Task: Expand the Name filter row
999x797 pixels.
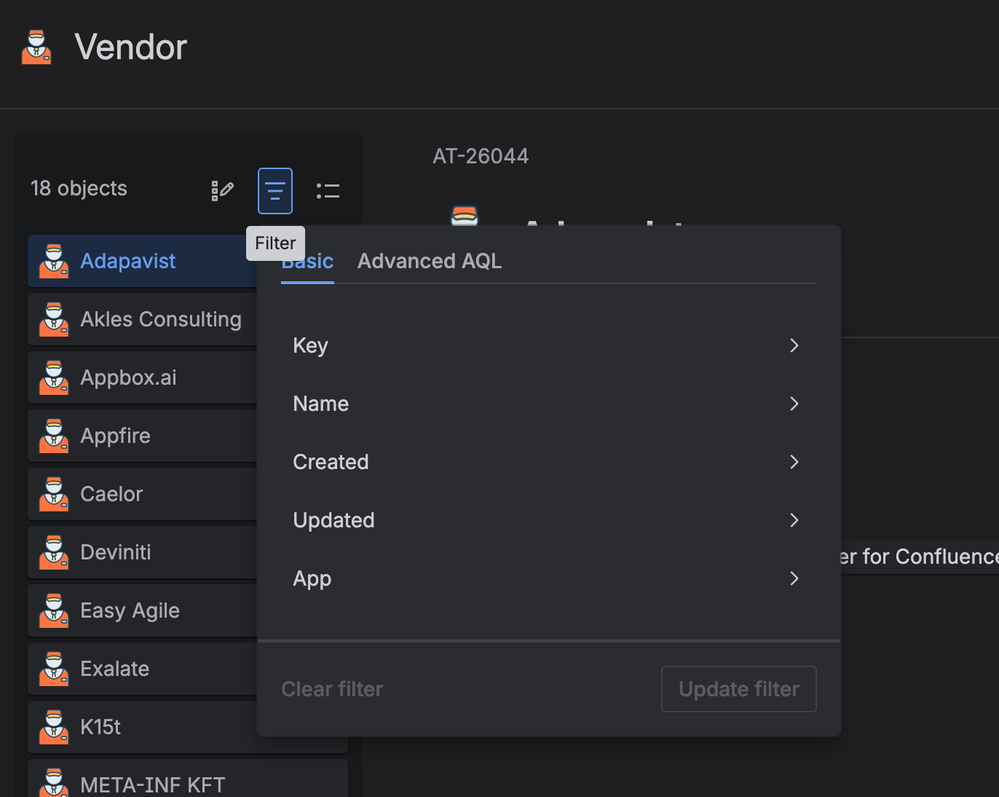Action: pyautogui.click(x=548, y=403)
